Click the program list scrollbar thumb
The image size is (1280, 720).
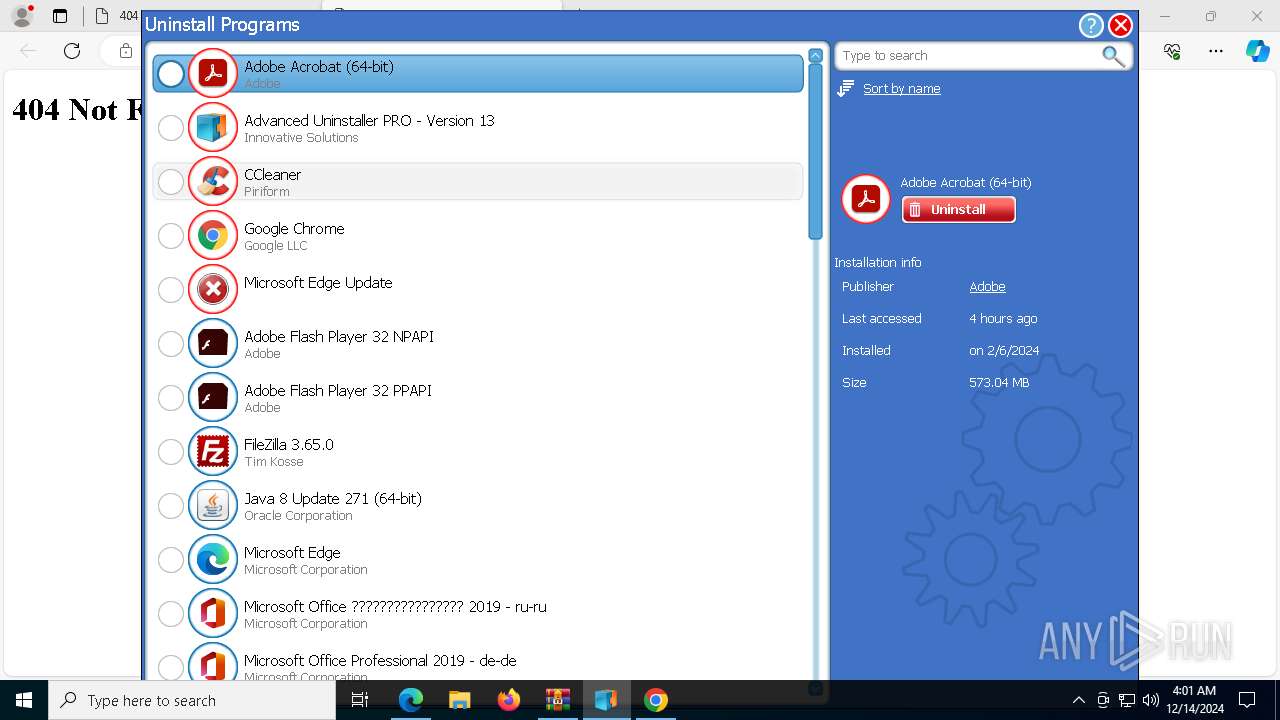[815, 153]
